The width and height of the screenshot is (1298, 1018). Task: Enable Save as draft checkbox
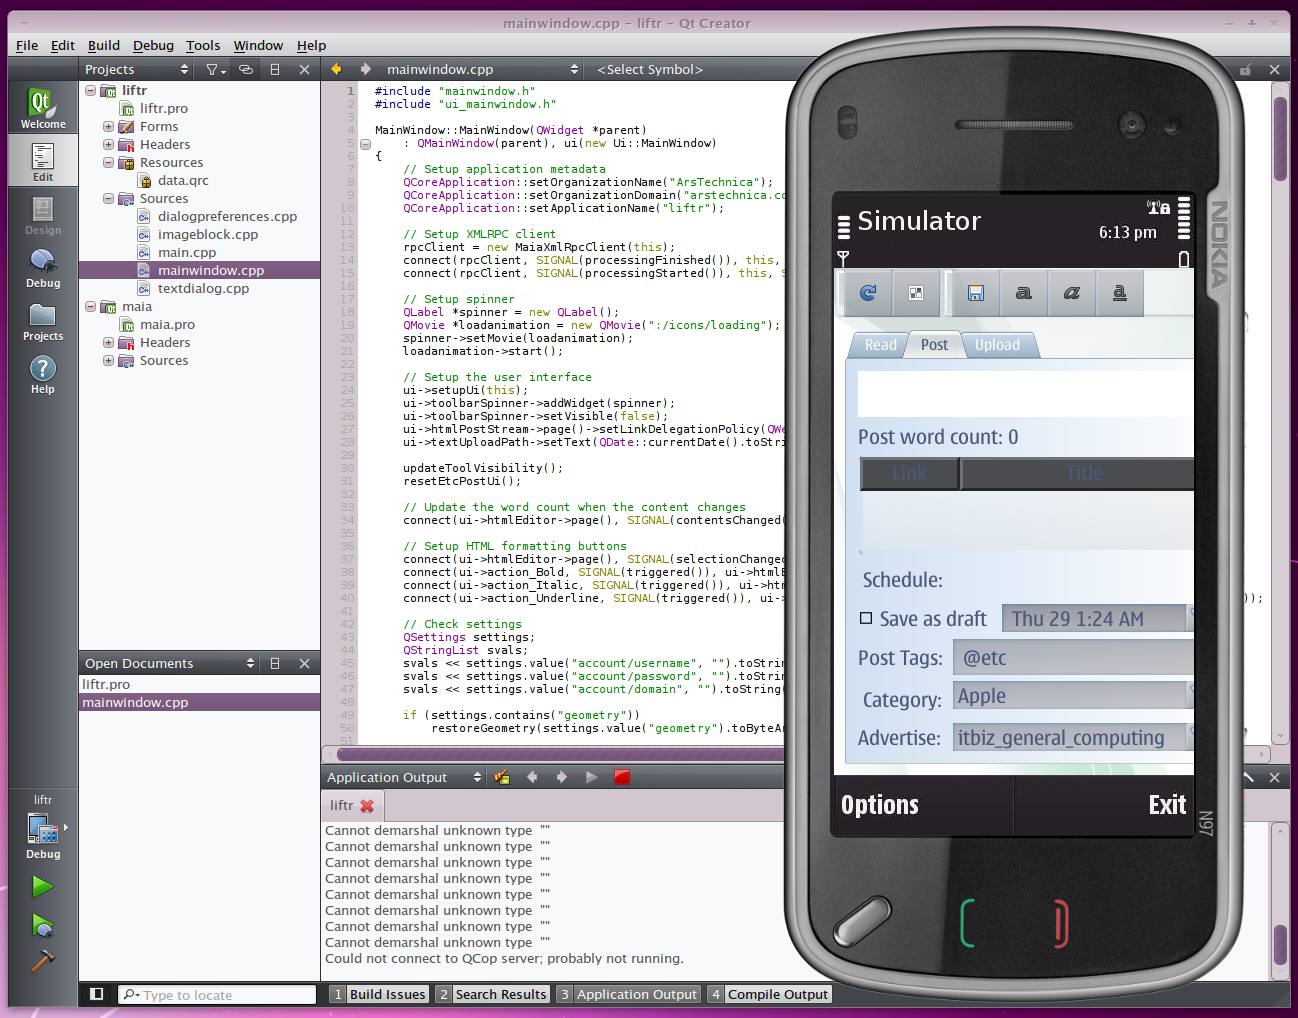866,619
